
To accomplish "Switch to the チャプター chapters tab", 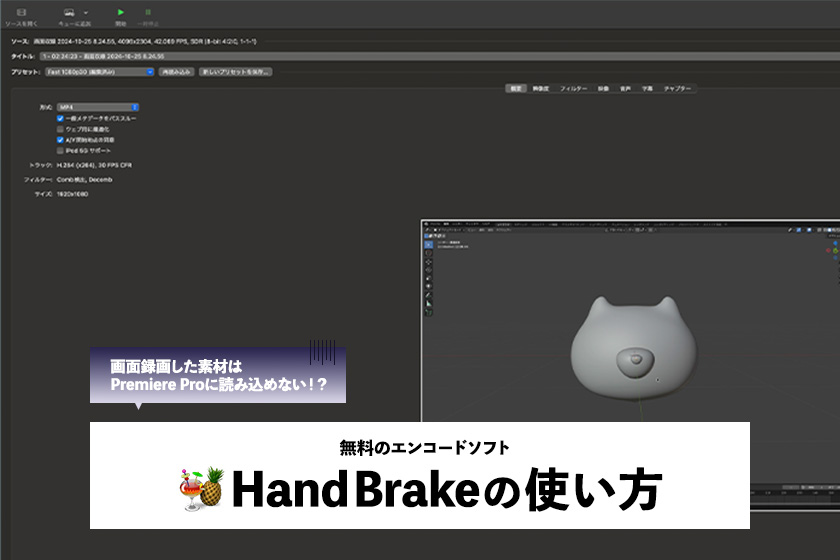I will (x=677, y=88).
